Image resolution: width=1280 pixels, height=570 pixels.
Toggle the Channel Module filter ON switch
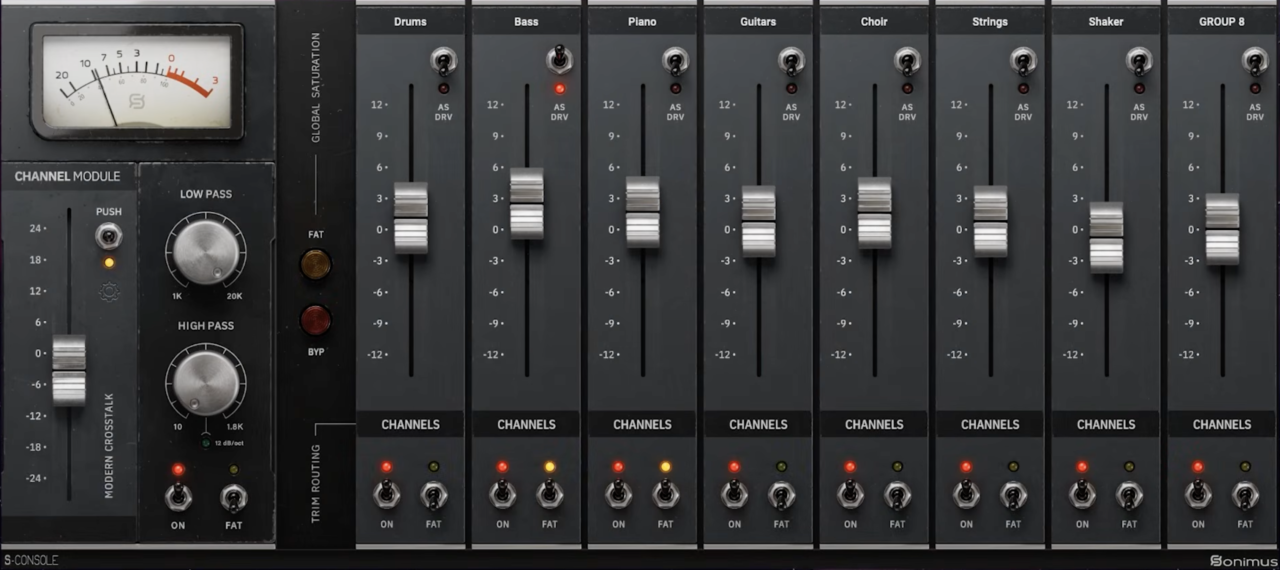[178, 496]
